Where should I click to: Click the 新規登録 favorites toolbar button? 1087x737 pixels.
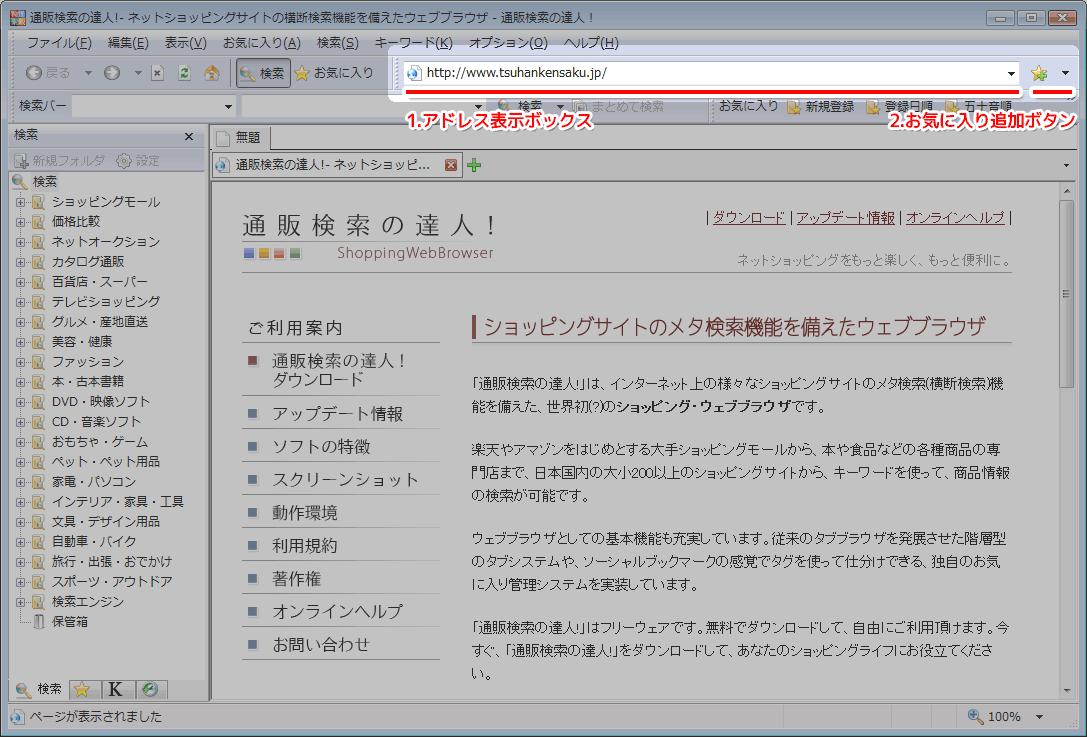[x=821, y=107]
